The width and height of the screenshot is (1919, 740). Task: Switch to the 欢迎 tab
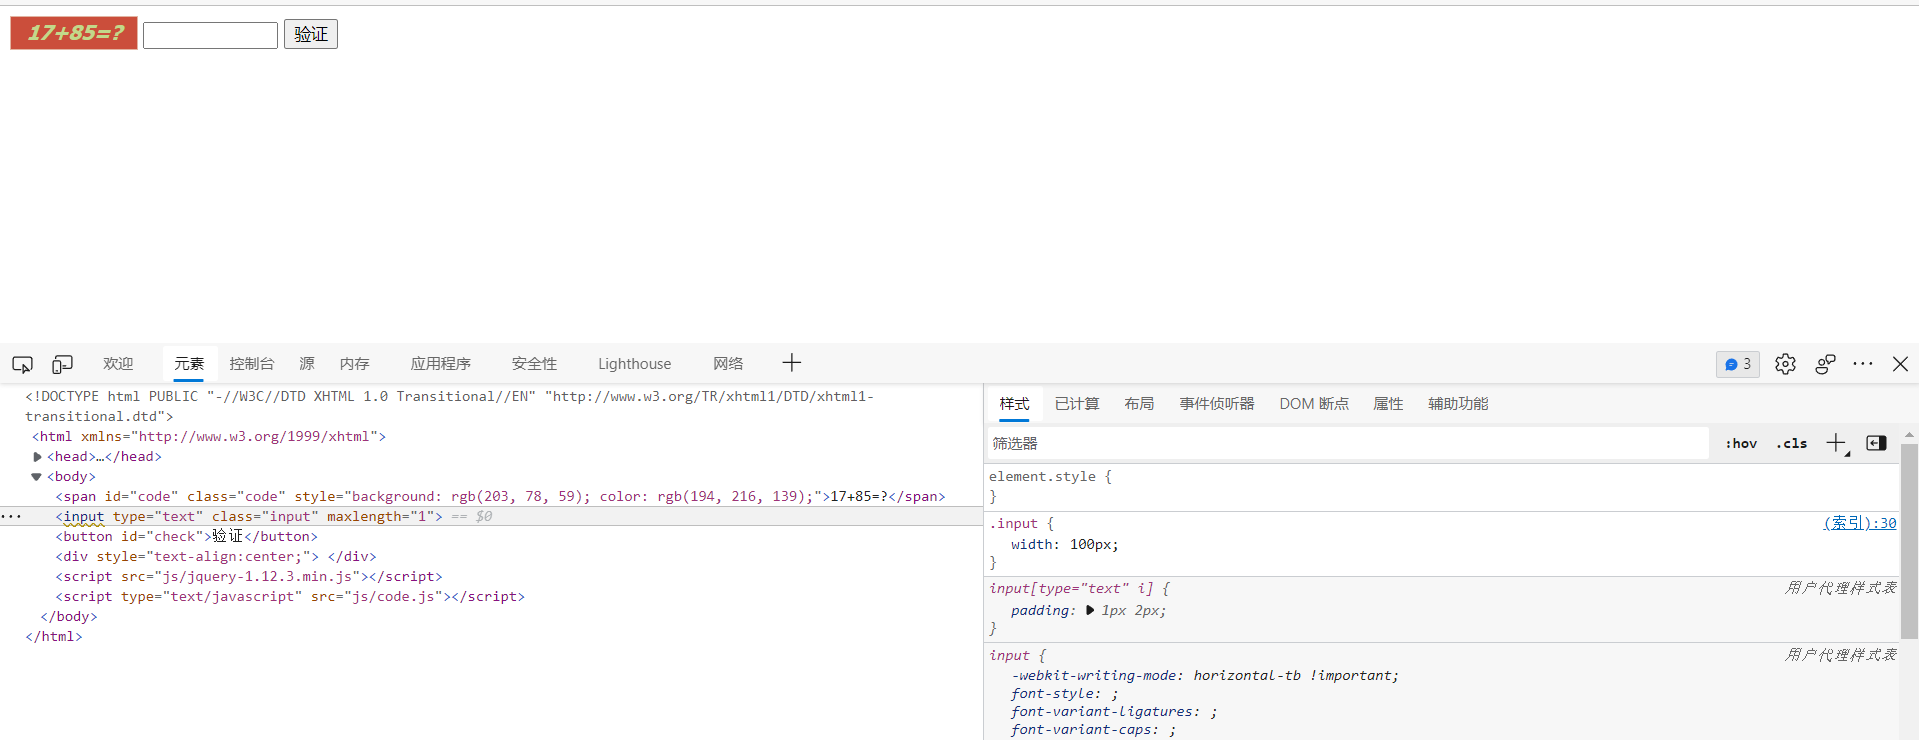pos(118,364)
